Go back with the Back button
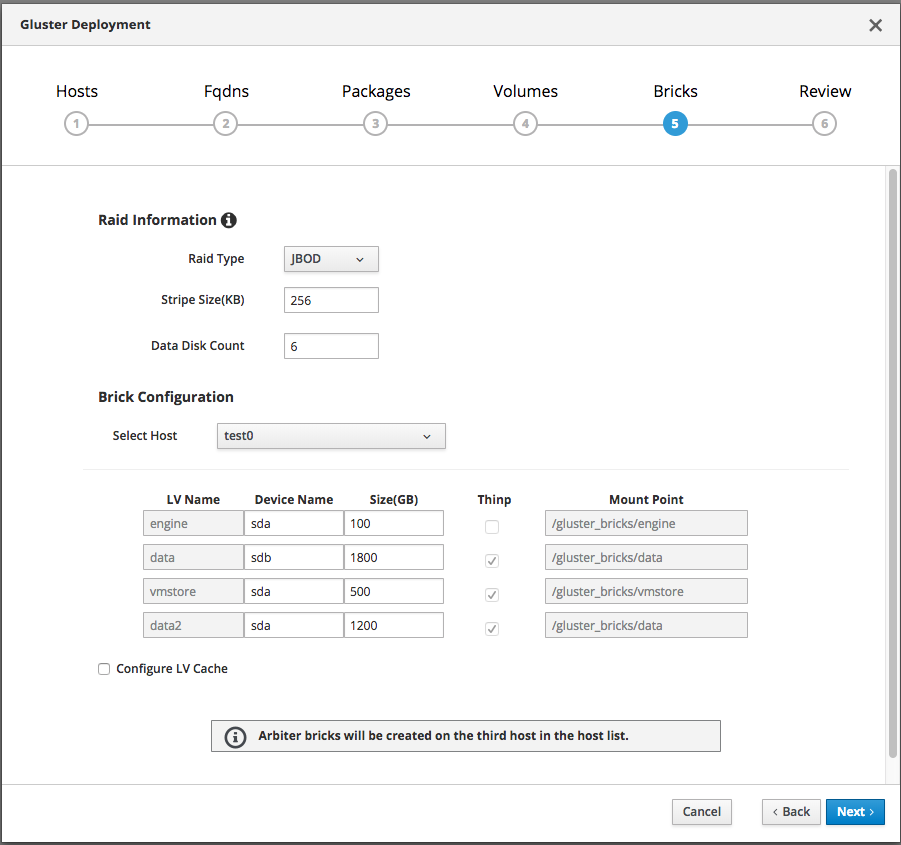The height and width of the screenshot is (845, 901). 791,812
